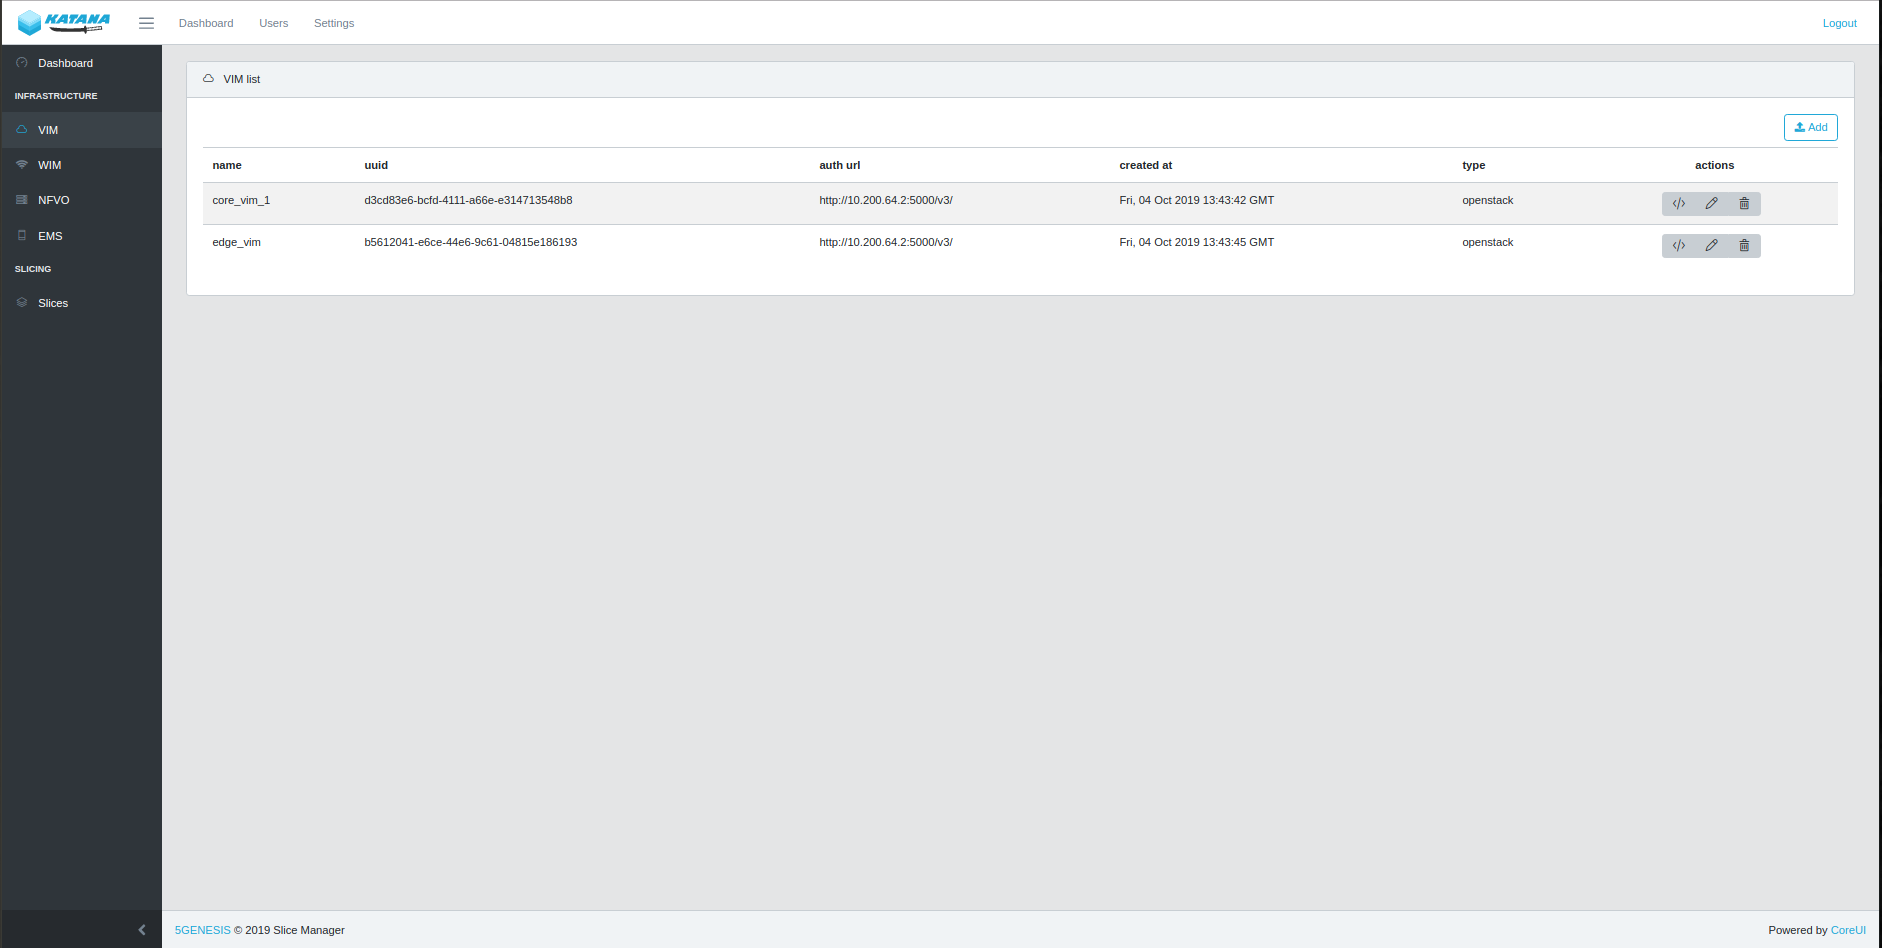1882x948 pixels.
Task: Click the 'uuid' column header
Action: coord(376,165)
